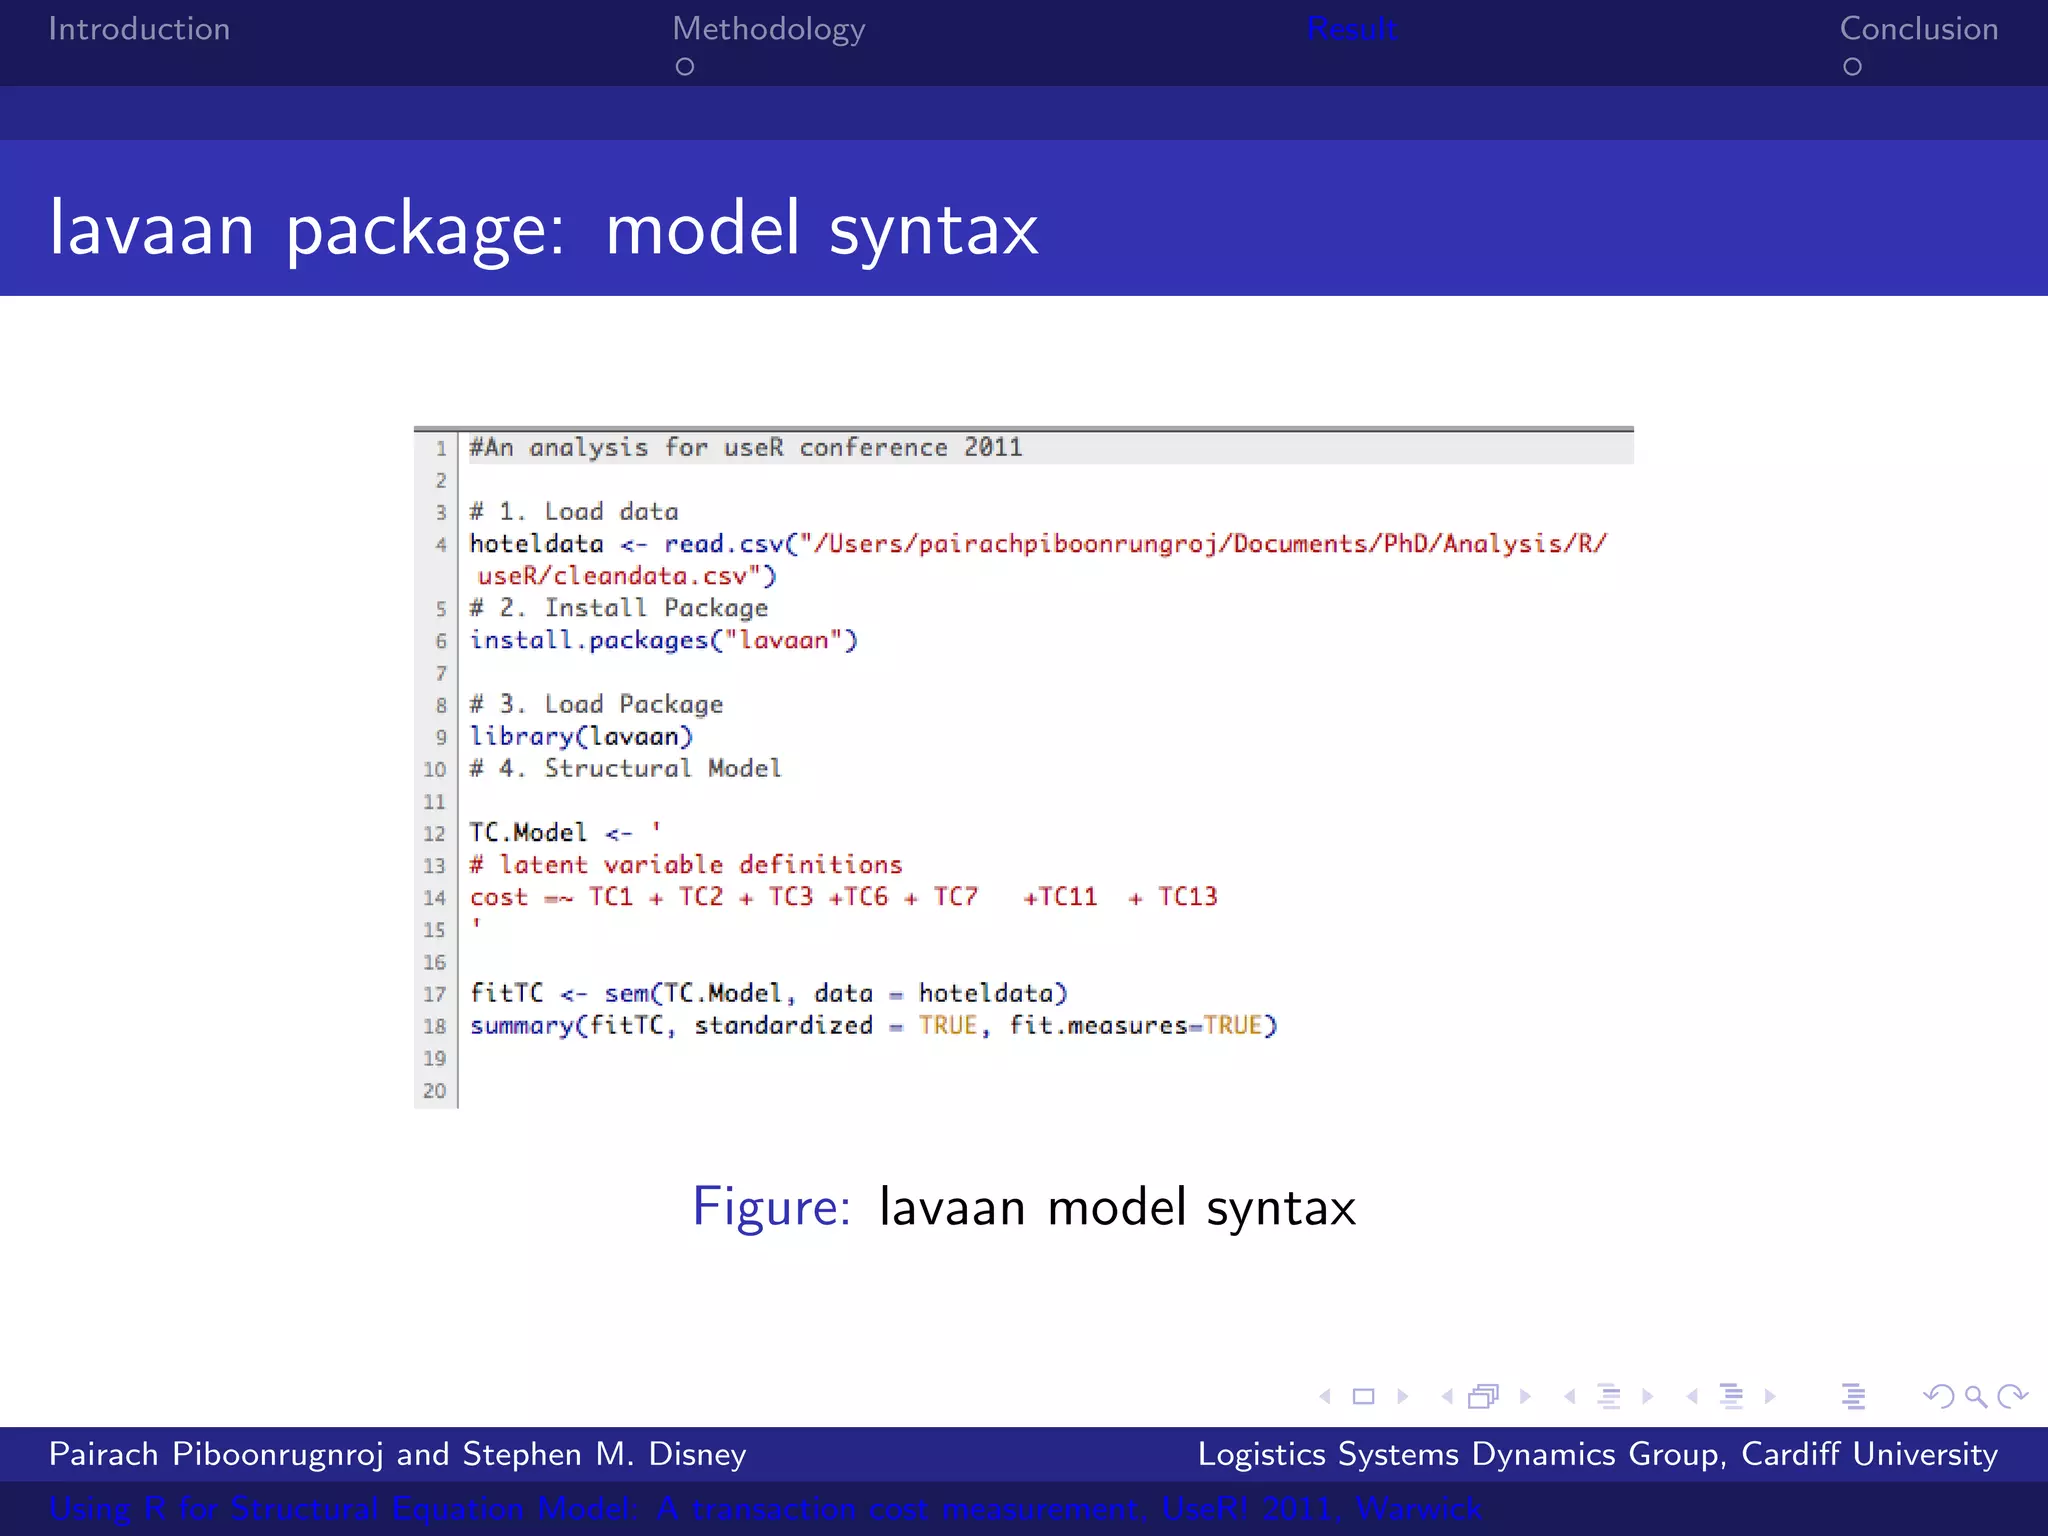This screenshot has width=2048, height=1536.
Task: Click the go-forward redo arrow icon
Action: (2012, 1396)
